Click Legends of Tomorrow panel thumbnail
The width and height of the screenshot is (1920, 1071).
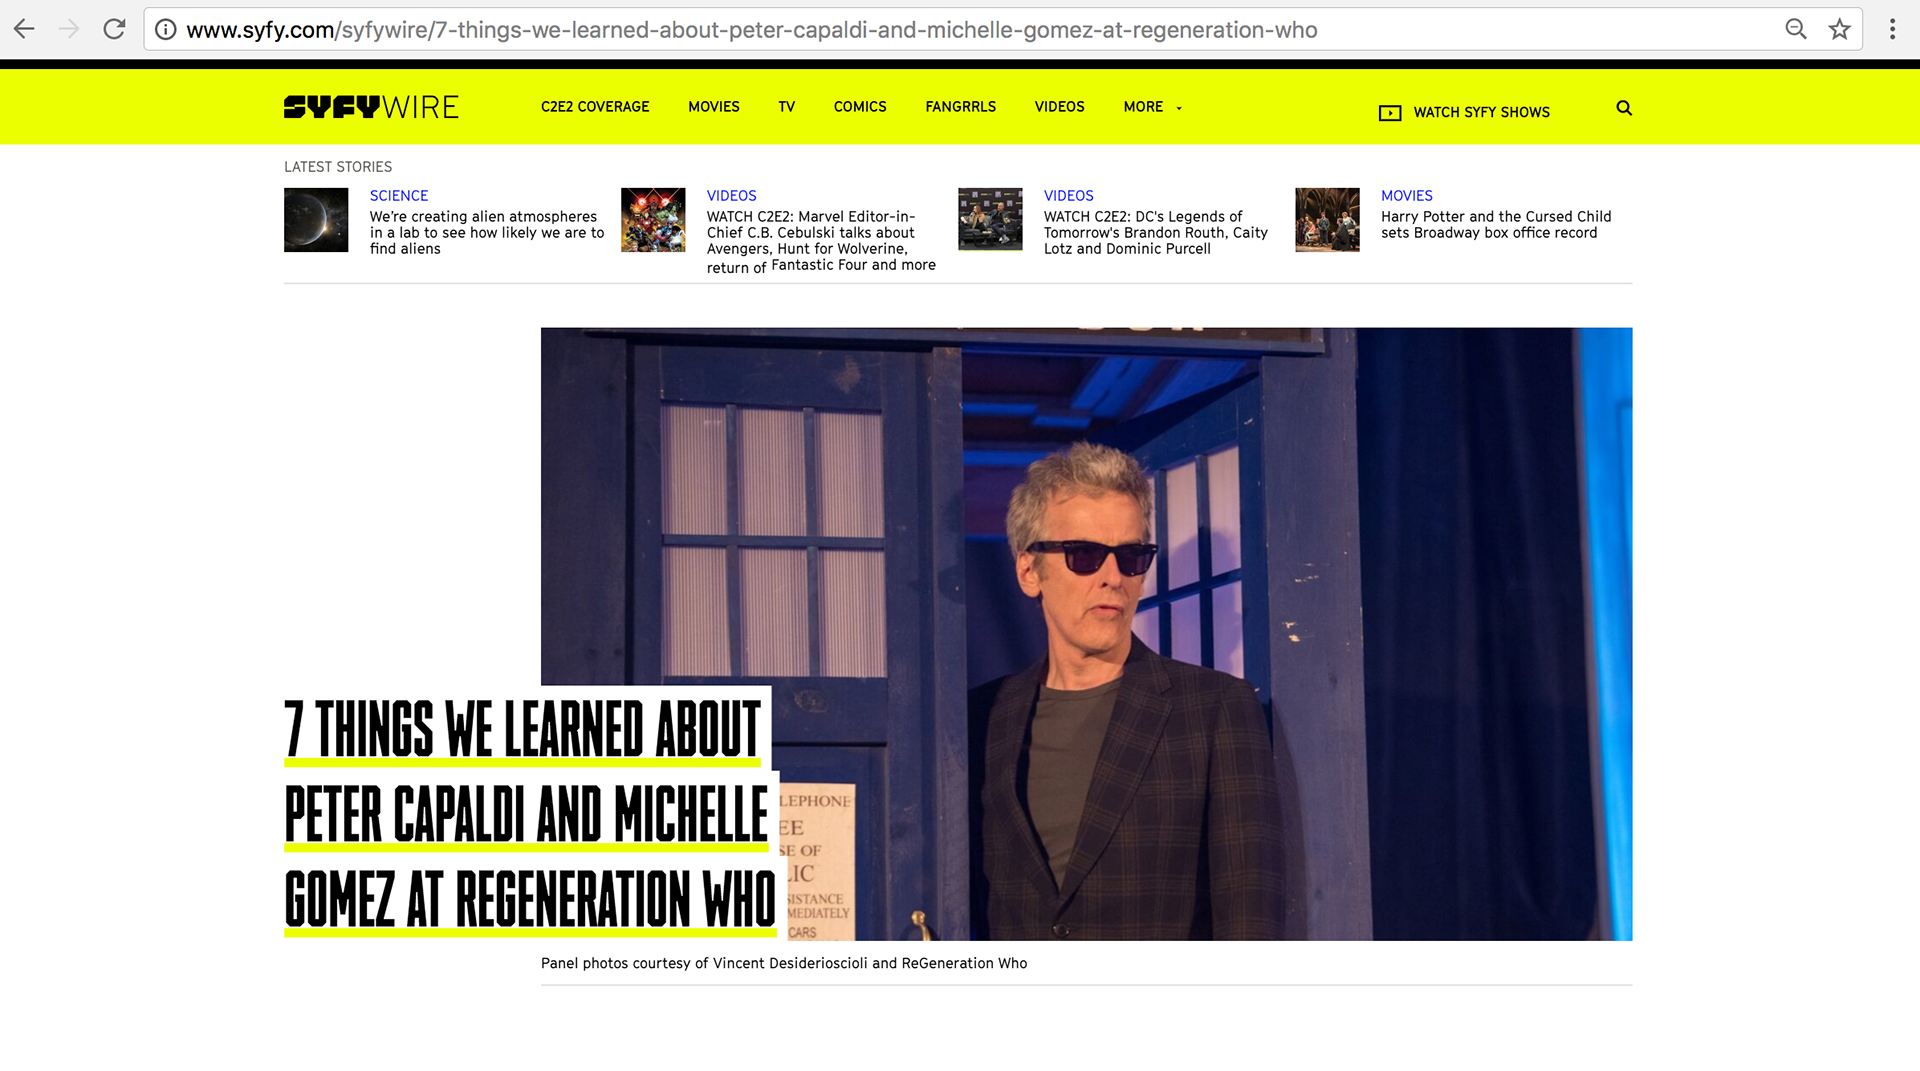(x=990, y=219)
